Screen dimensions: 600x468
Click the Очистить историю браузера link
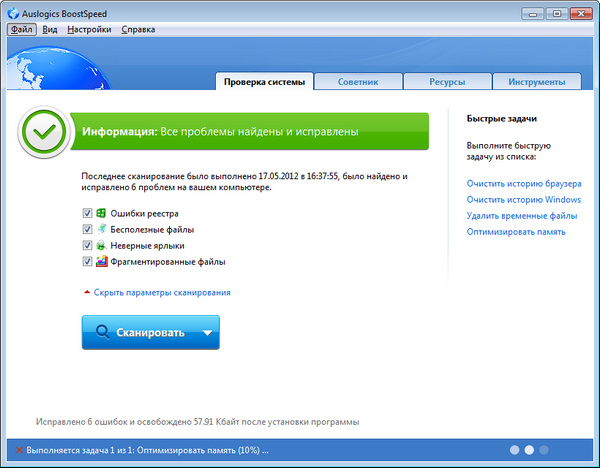pos(522,184)
